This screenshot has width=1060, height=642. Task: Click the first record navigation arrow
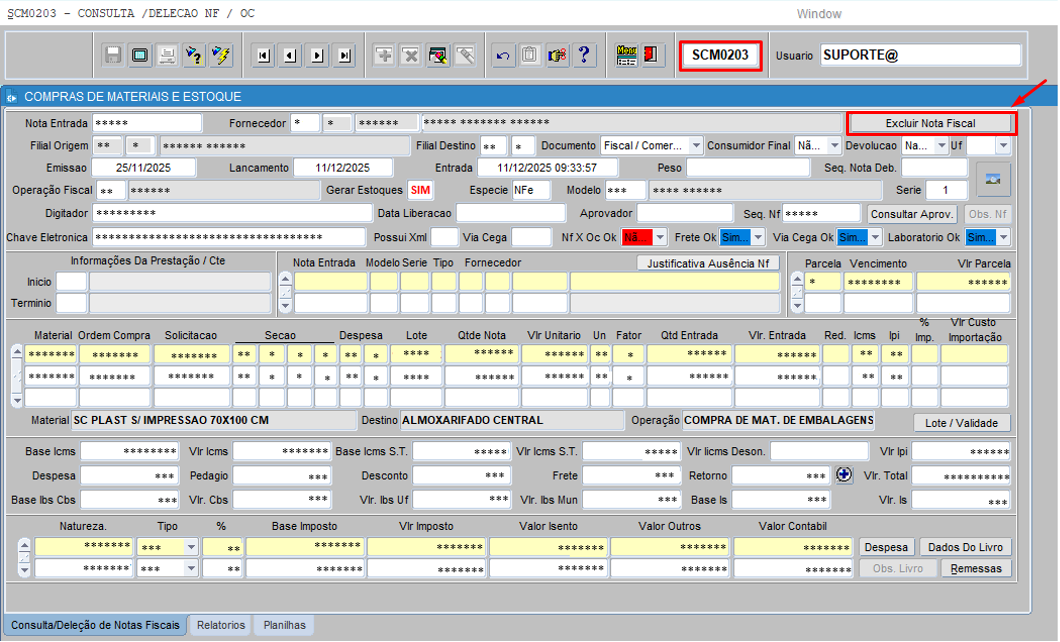coord(264,56)
